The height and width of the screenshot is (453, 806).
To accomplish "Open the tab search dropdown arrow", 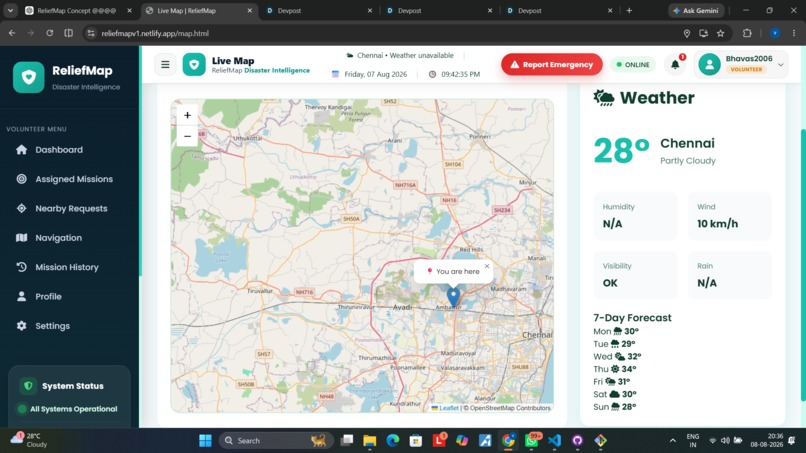I will pos(10,10).
